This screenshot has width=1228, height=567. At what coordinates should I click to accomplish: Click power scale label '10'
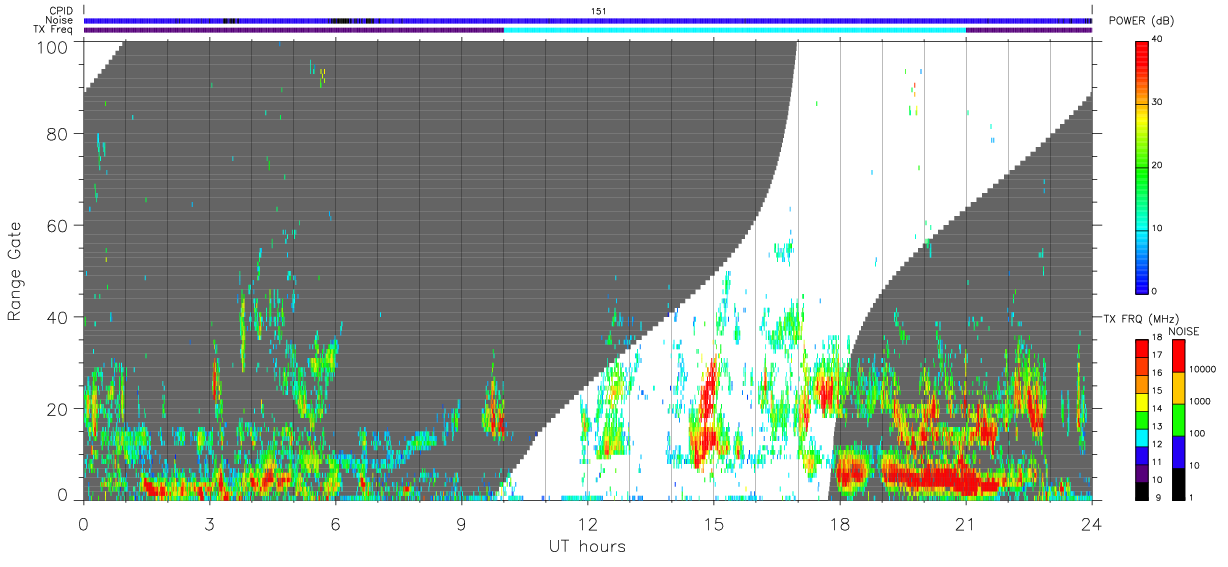click(x=1158, y=229)
